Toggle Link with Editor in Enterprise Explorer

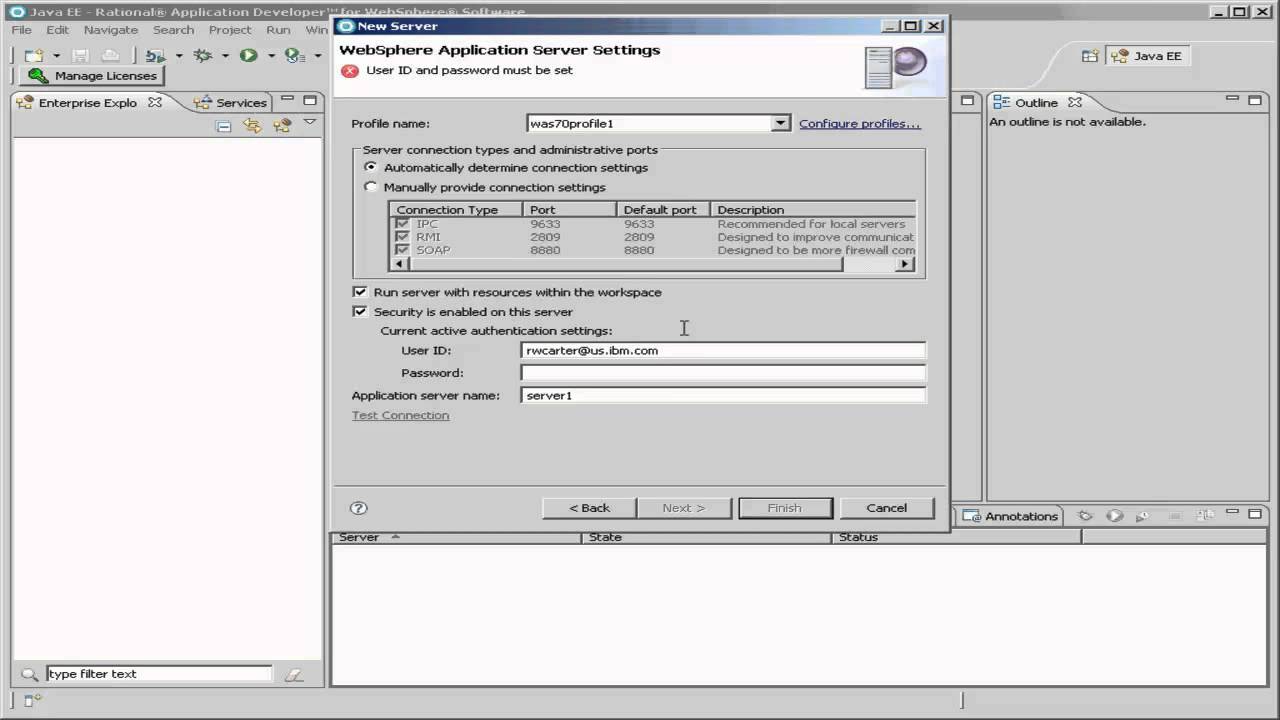click(252, 126)
